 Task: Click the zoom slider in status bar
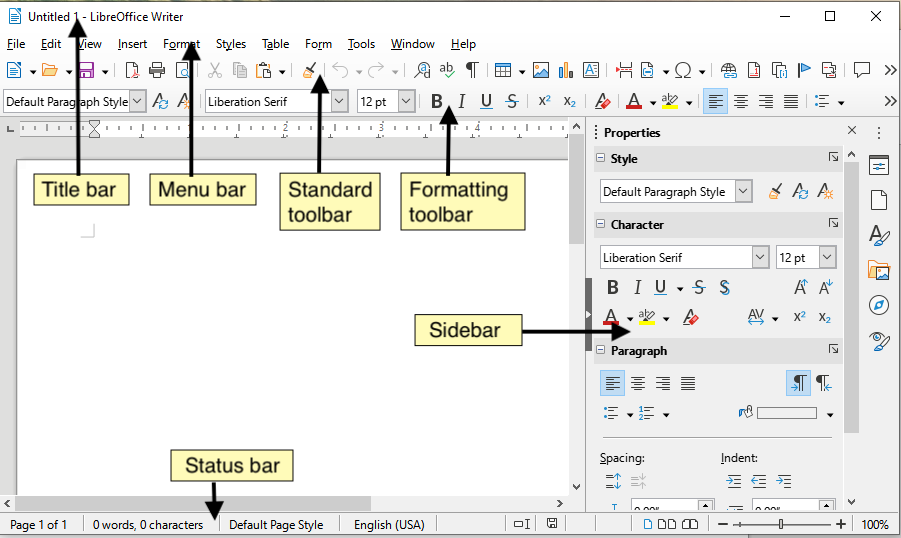(x=780, y=525)
